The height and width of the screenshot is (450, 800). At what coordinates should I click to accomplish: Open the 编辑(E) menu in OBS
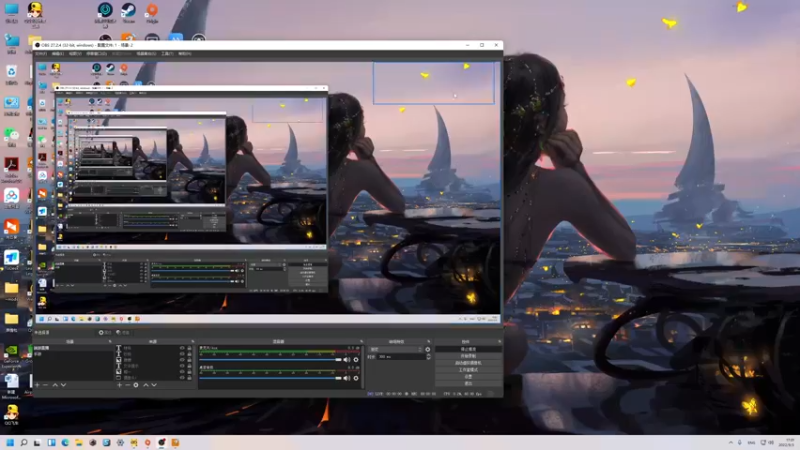point(58,54)
